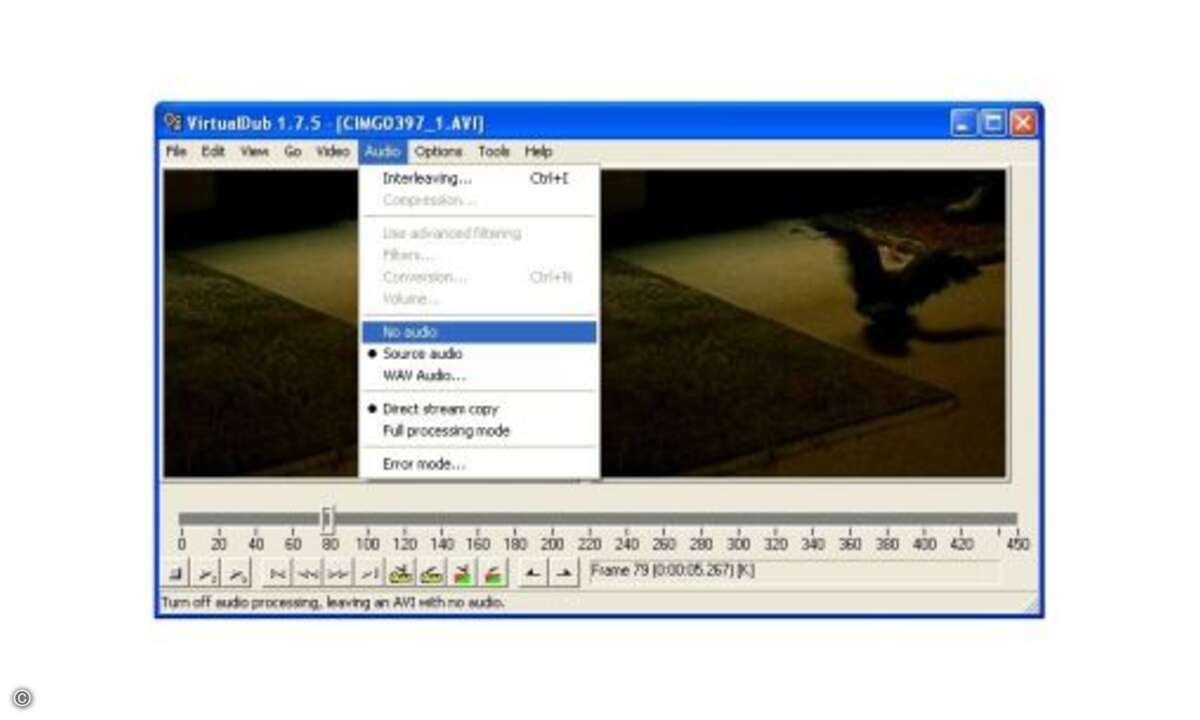Close the open Audio menu header
1200x720 pixels.
(x=382, y=152)
